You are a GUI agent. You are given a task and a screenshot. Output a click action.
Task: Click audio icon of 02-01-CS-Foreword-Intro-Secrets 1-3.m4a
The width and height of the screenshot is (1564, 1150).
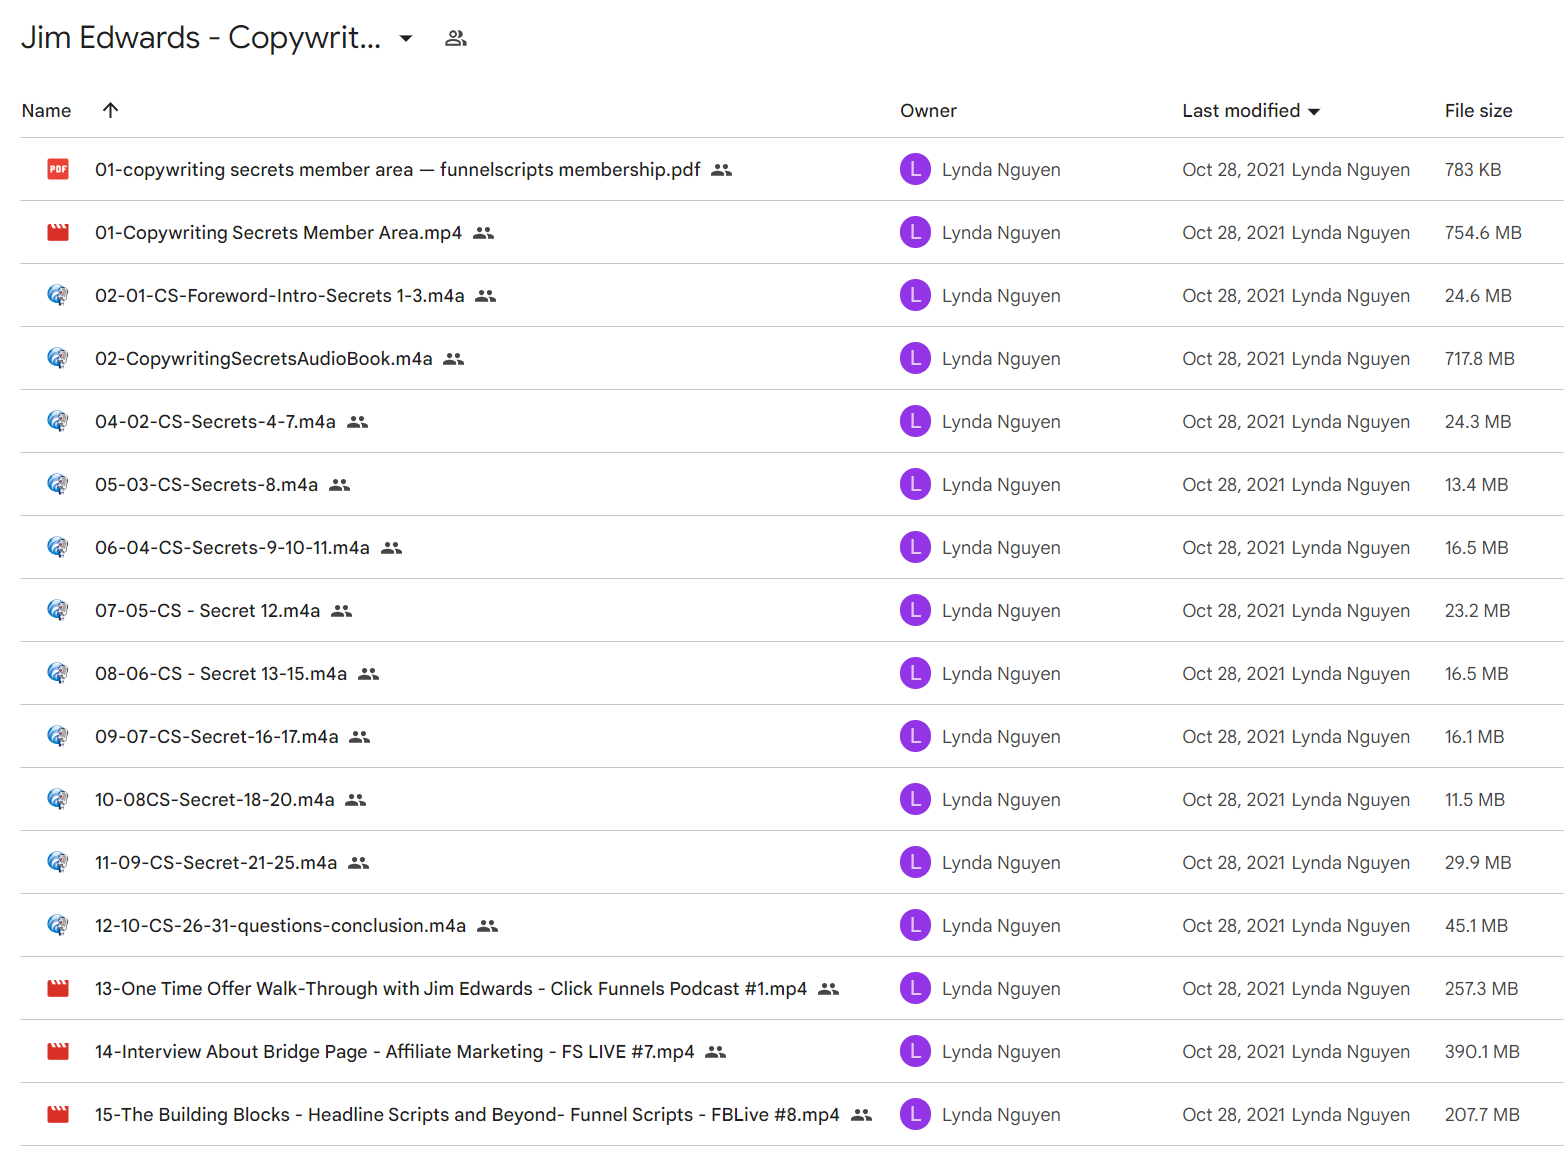(58, 296)
